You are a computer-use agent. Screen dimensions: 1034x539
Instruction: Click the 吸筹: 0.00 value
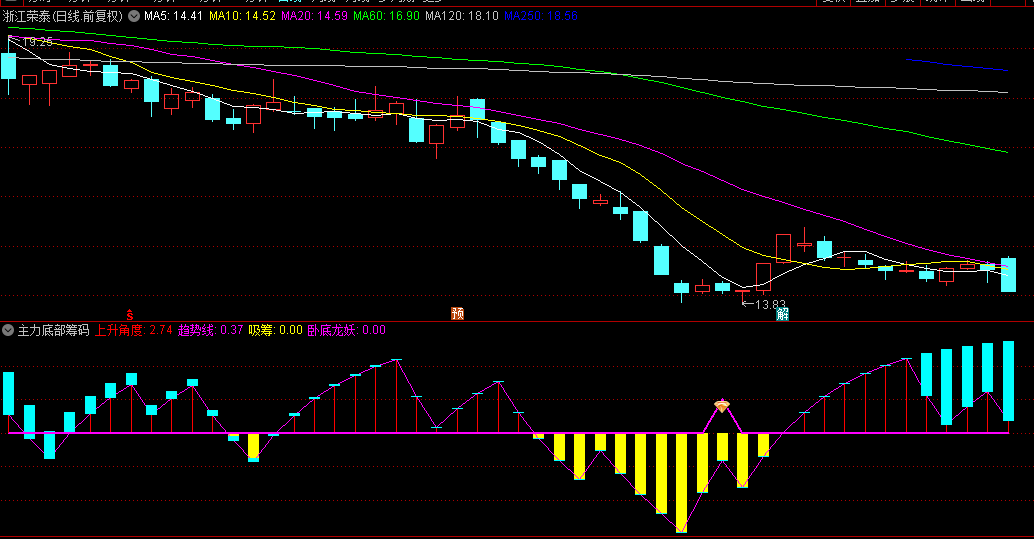point(276,330)
